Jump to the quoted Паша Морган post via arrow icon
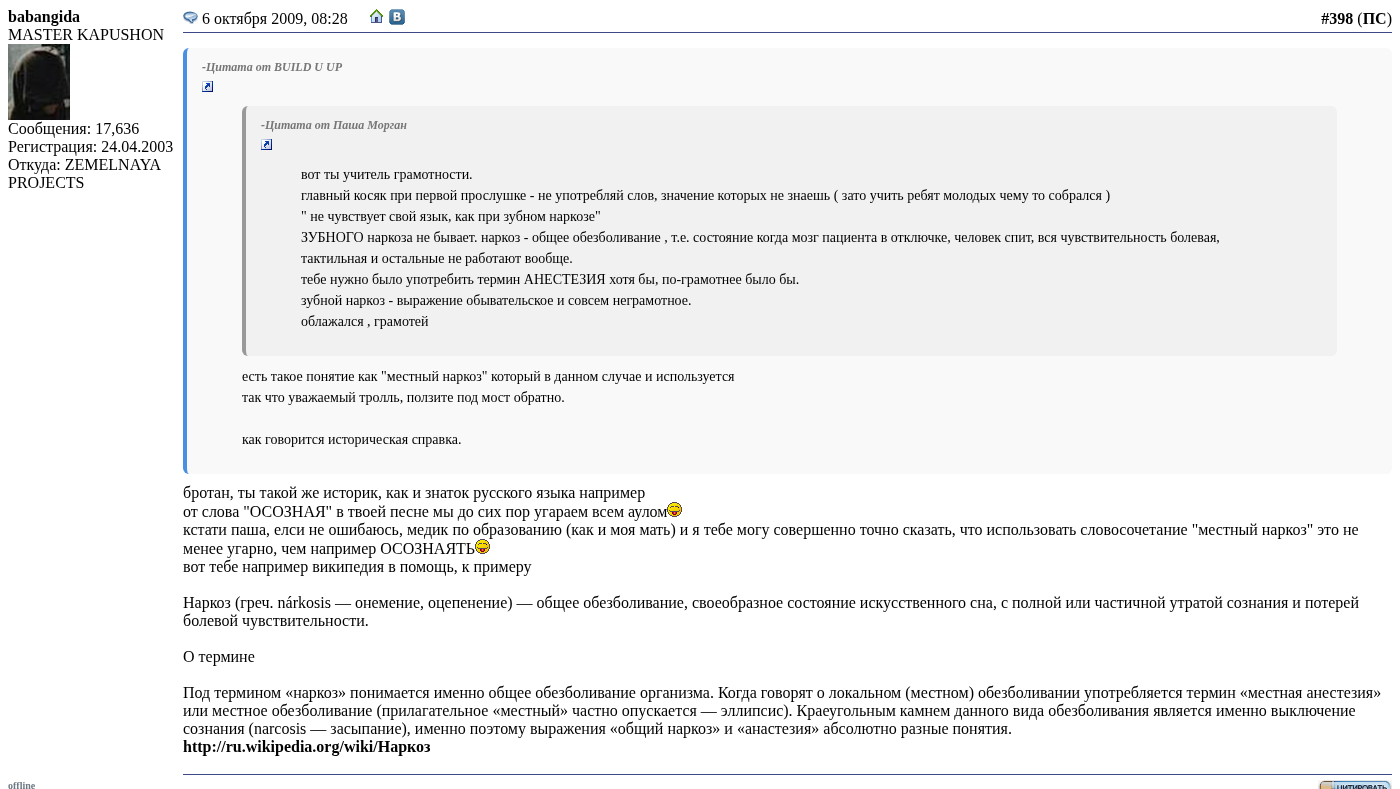This screenshot has height=789, width=1400. click(x=267, y=145)
